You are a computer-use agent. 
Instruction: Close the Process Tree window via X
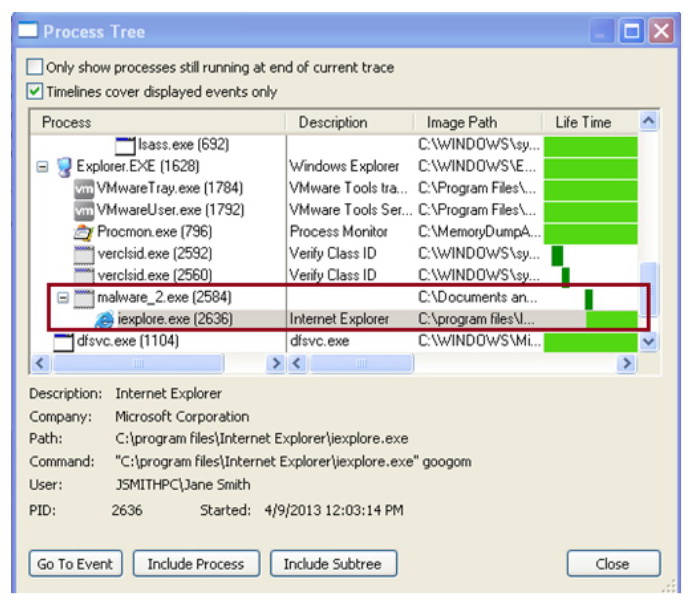click(x=661, y=31)
